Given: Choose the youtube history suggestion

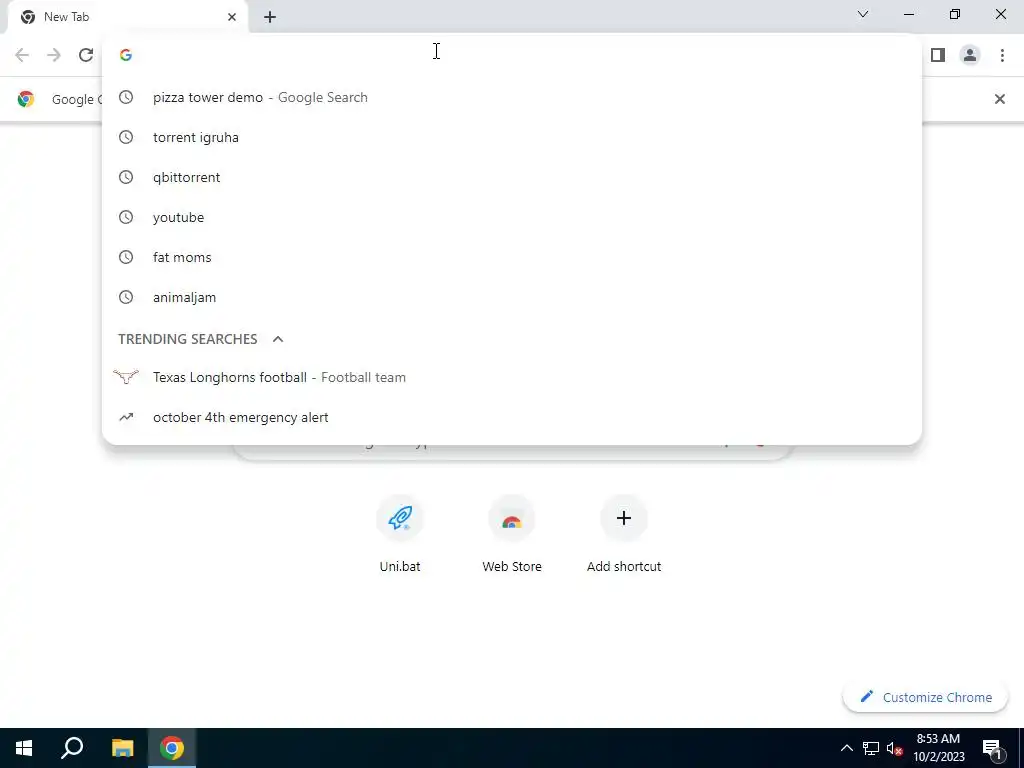Looking at the screenshot, I should 512,217.
